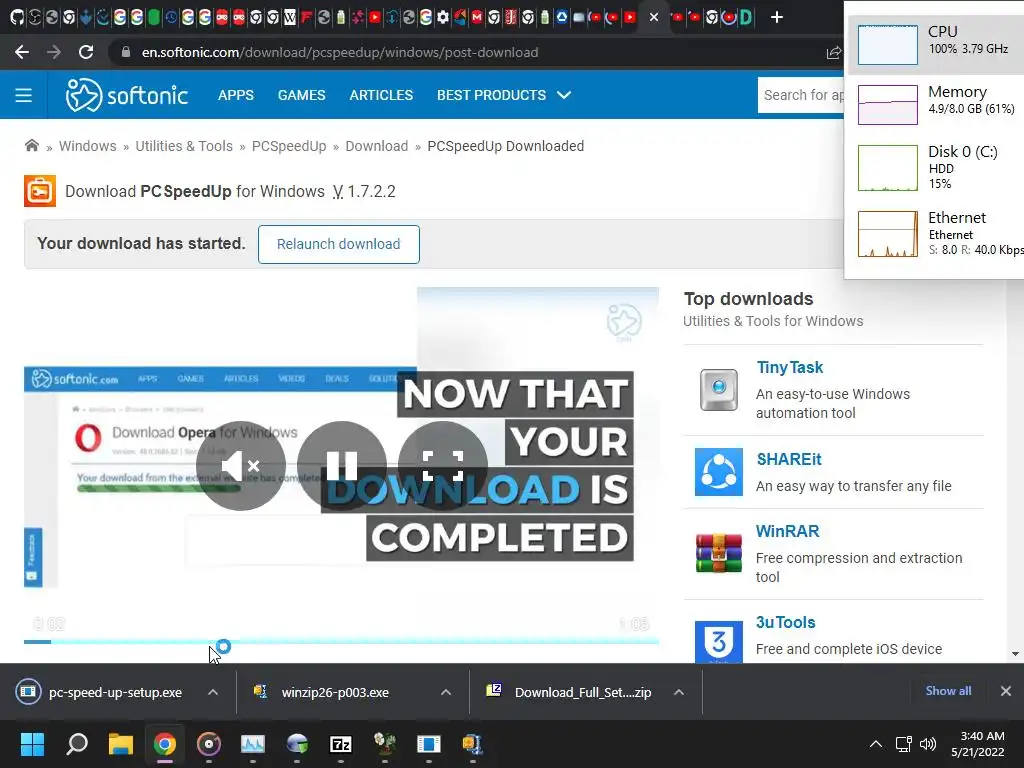Image resolution: width=1024 pixels, height=768 pixels.
Task: Open the ARTICLES menu
Action: pos(381,95)
